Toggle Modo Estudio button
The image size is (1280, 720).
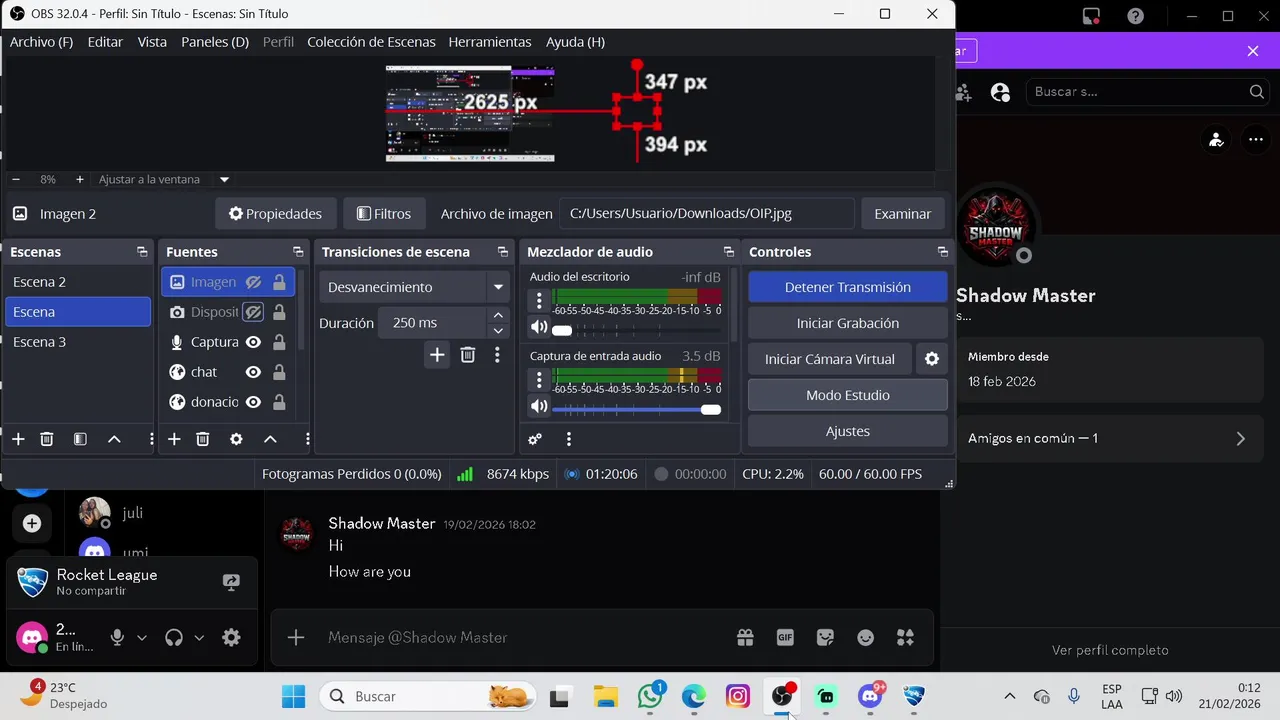coord(848,395)
